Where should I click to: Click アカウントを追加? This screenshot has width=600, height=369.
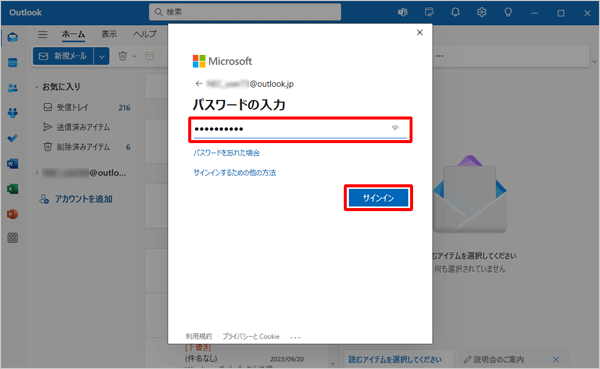point(76,199)
